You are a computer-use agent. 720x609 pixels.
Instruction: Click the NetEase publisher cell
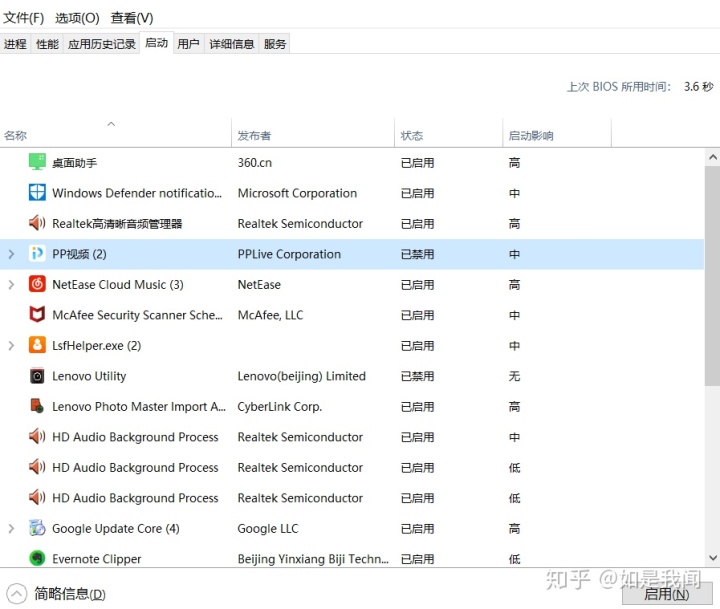[x=259, y=285]
